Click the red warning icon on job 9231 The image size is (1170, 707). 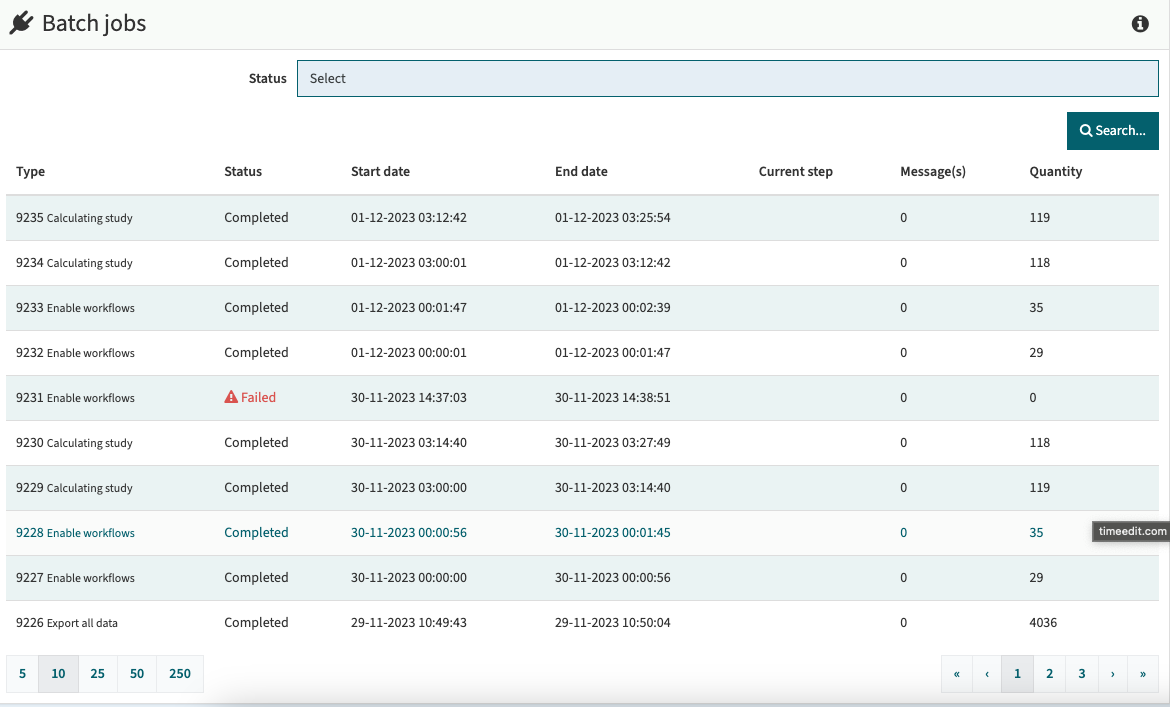(x=231, y=398)
